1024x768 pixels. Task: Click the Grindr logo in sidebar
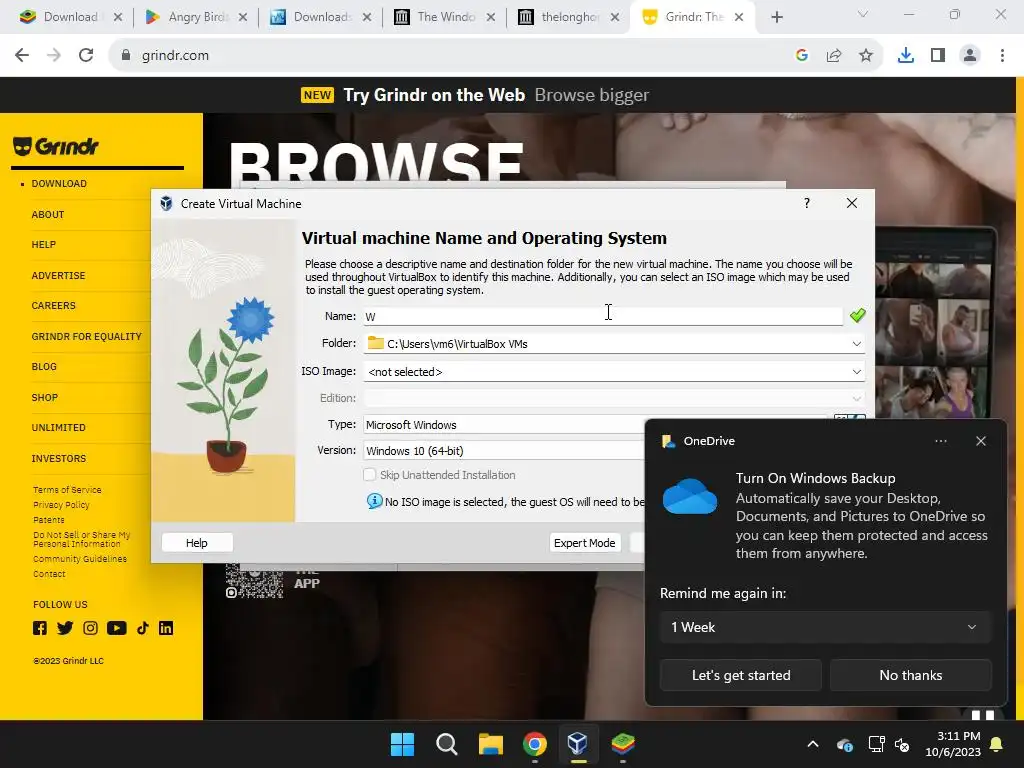click(56, 146)
